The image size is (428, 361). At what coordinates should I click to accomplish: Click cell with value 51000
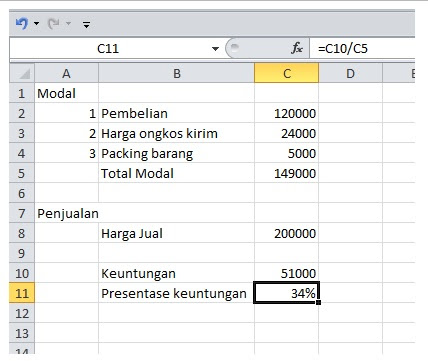286,273
